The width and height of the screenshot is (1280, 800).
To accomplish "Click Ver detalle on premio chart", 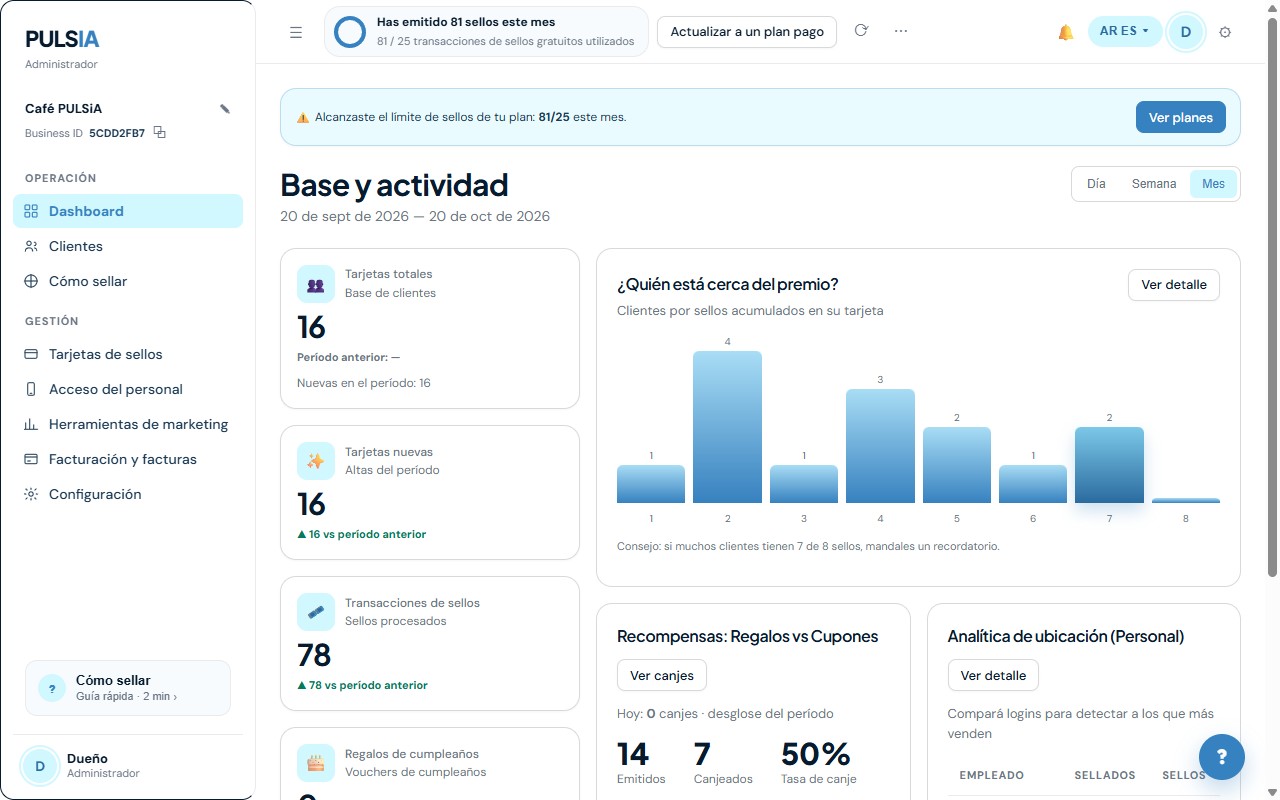I will tap(1174, 285).
